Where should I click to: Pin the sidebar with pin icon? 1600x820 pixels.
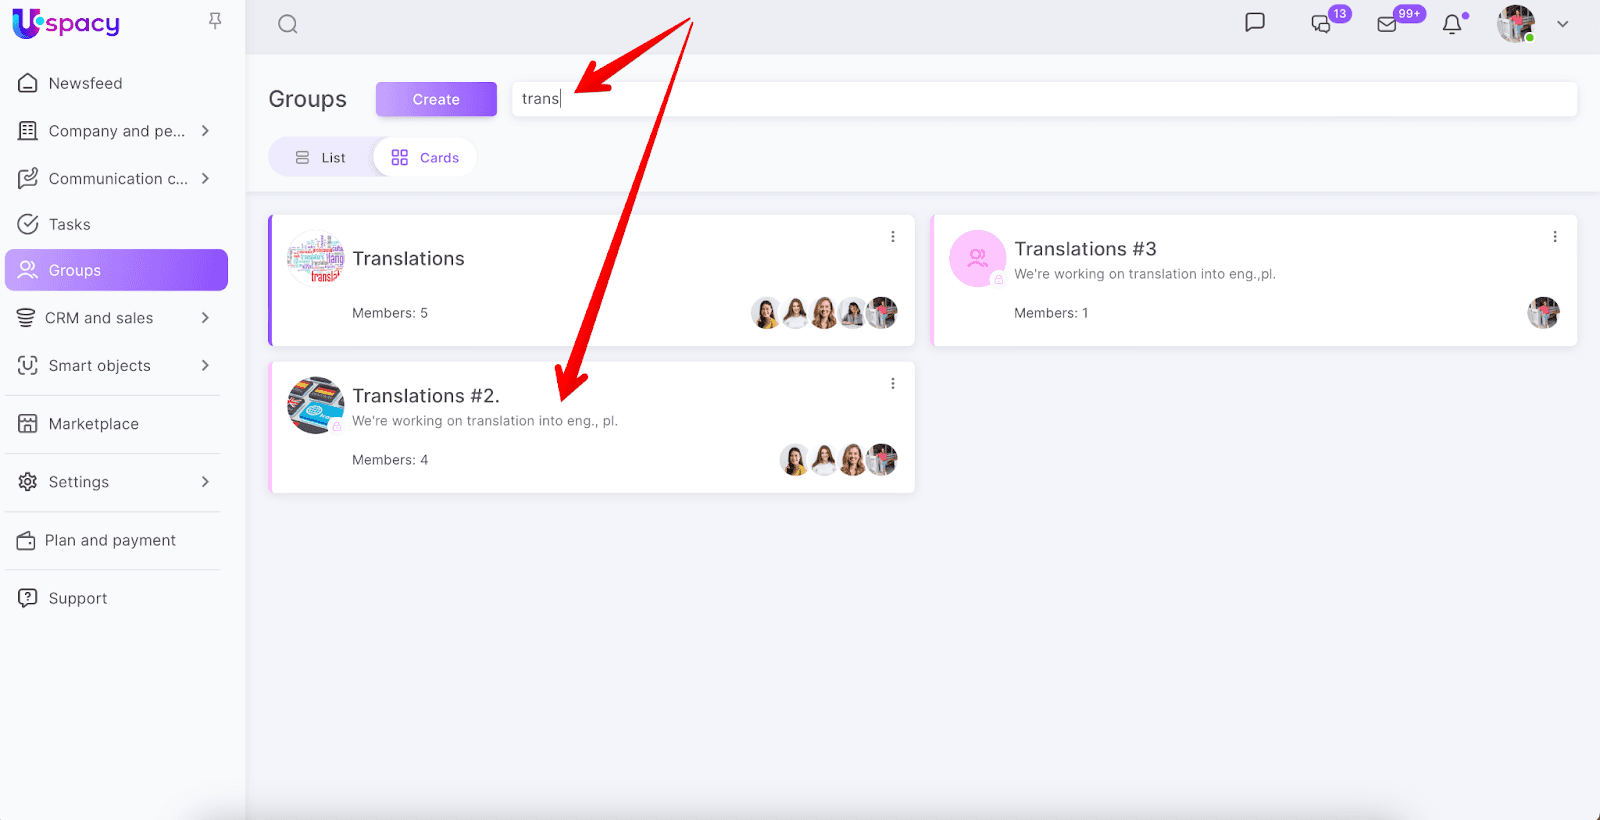(x=215, y=21)
